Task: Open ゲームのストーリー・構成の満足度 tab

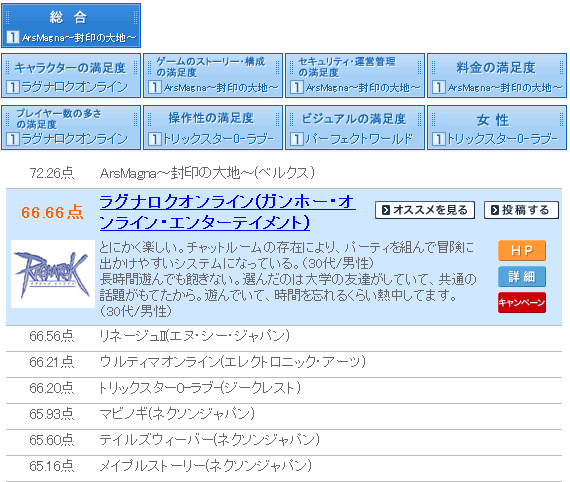Action: click(213, 76)
